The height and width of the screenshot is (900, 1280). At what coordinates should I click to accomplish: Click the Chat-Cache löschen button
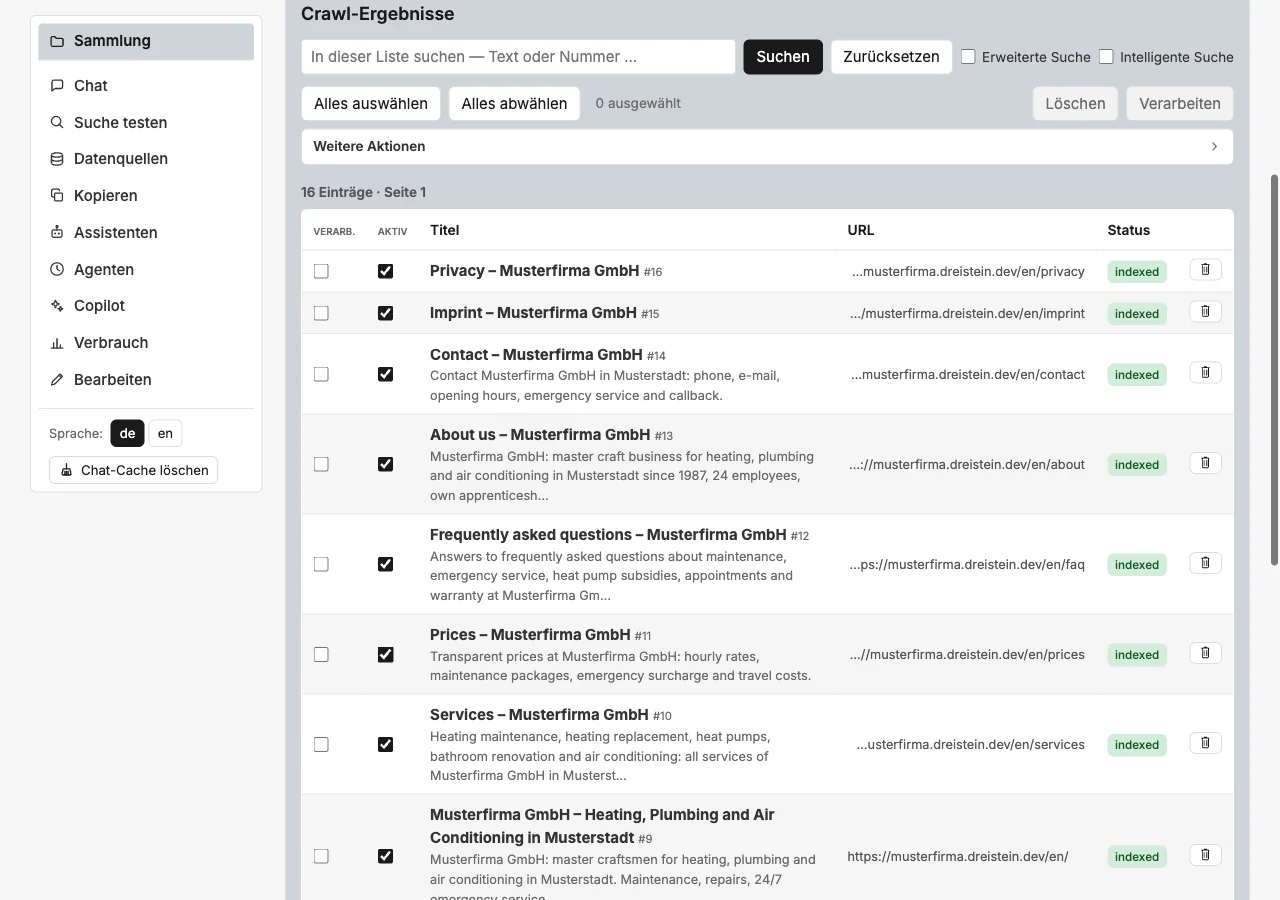[x=133, y=470]
